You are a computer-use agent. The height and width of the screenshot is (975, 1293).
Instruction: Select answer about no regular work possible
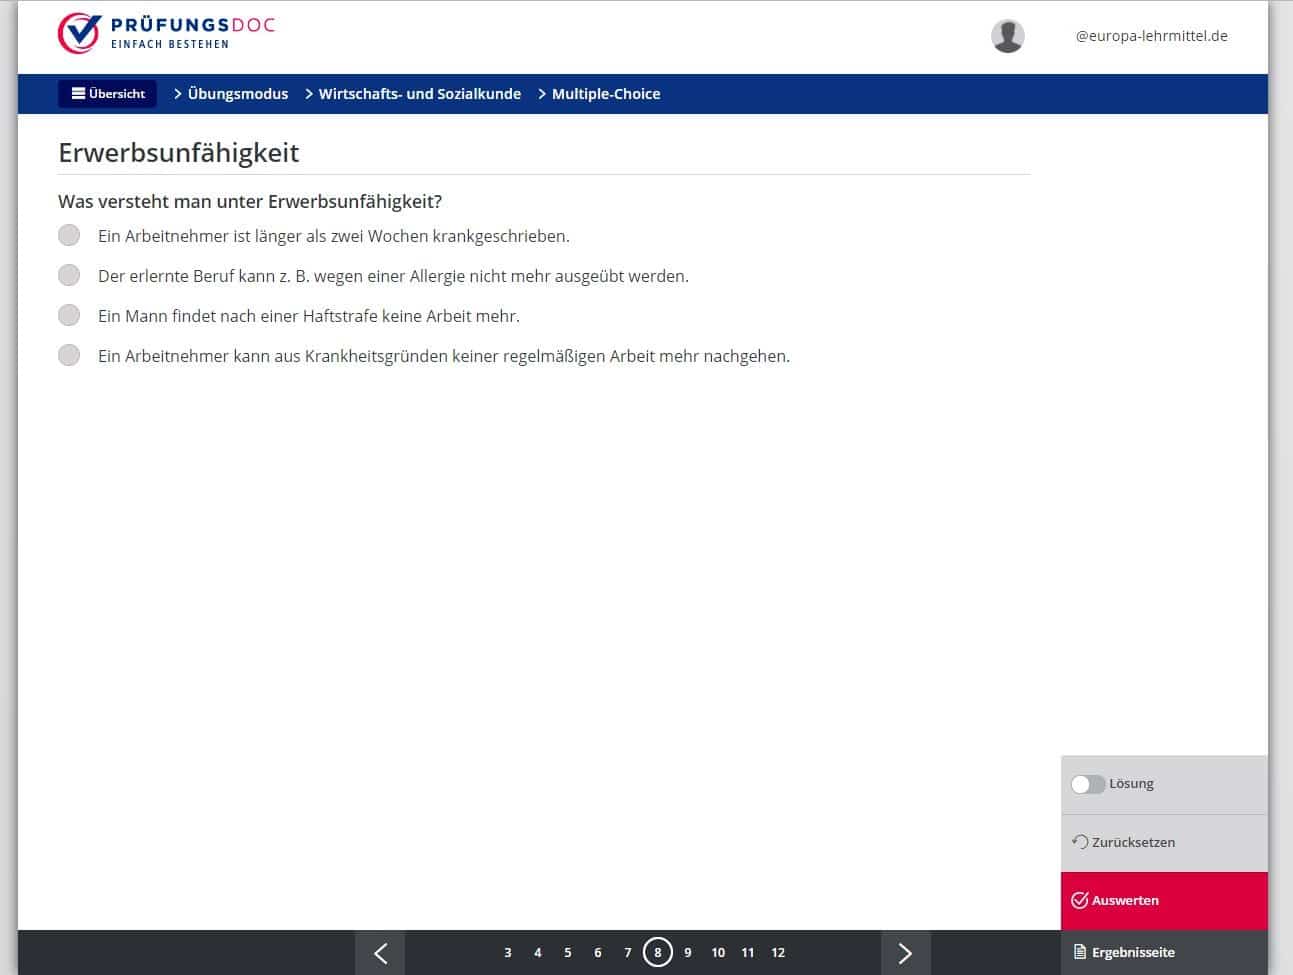pyautogui.click(x=69, y=356)
